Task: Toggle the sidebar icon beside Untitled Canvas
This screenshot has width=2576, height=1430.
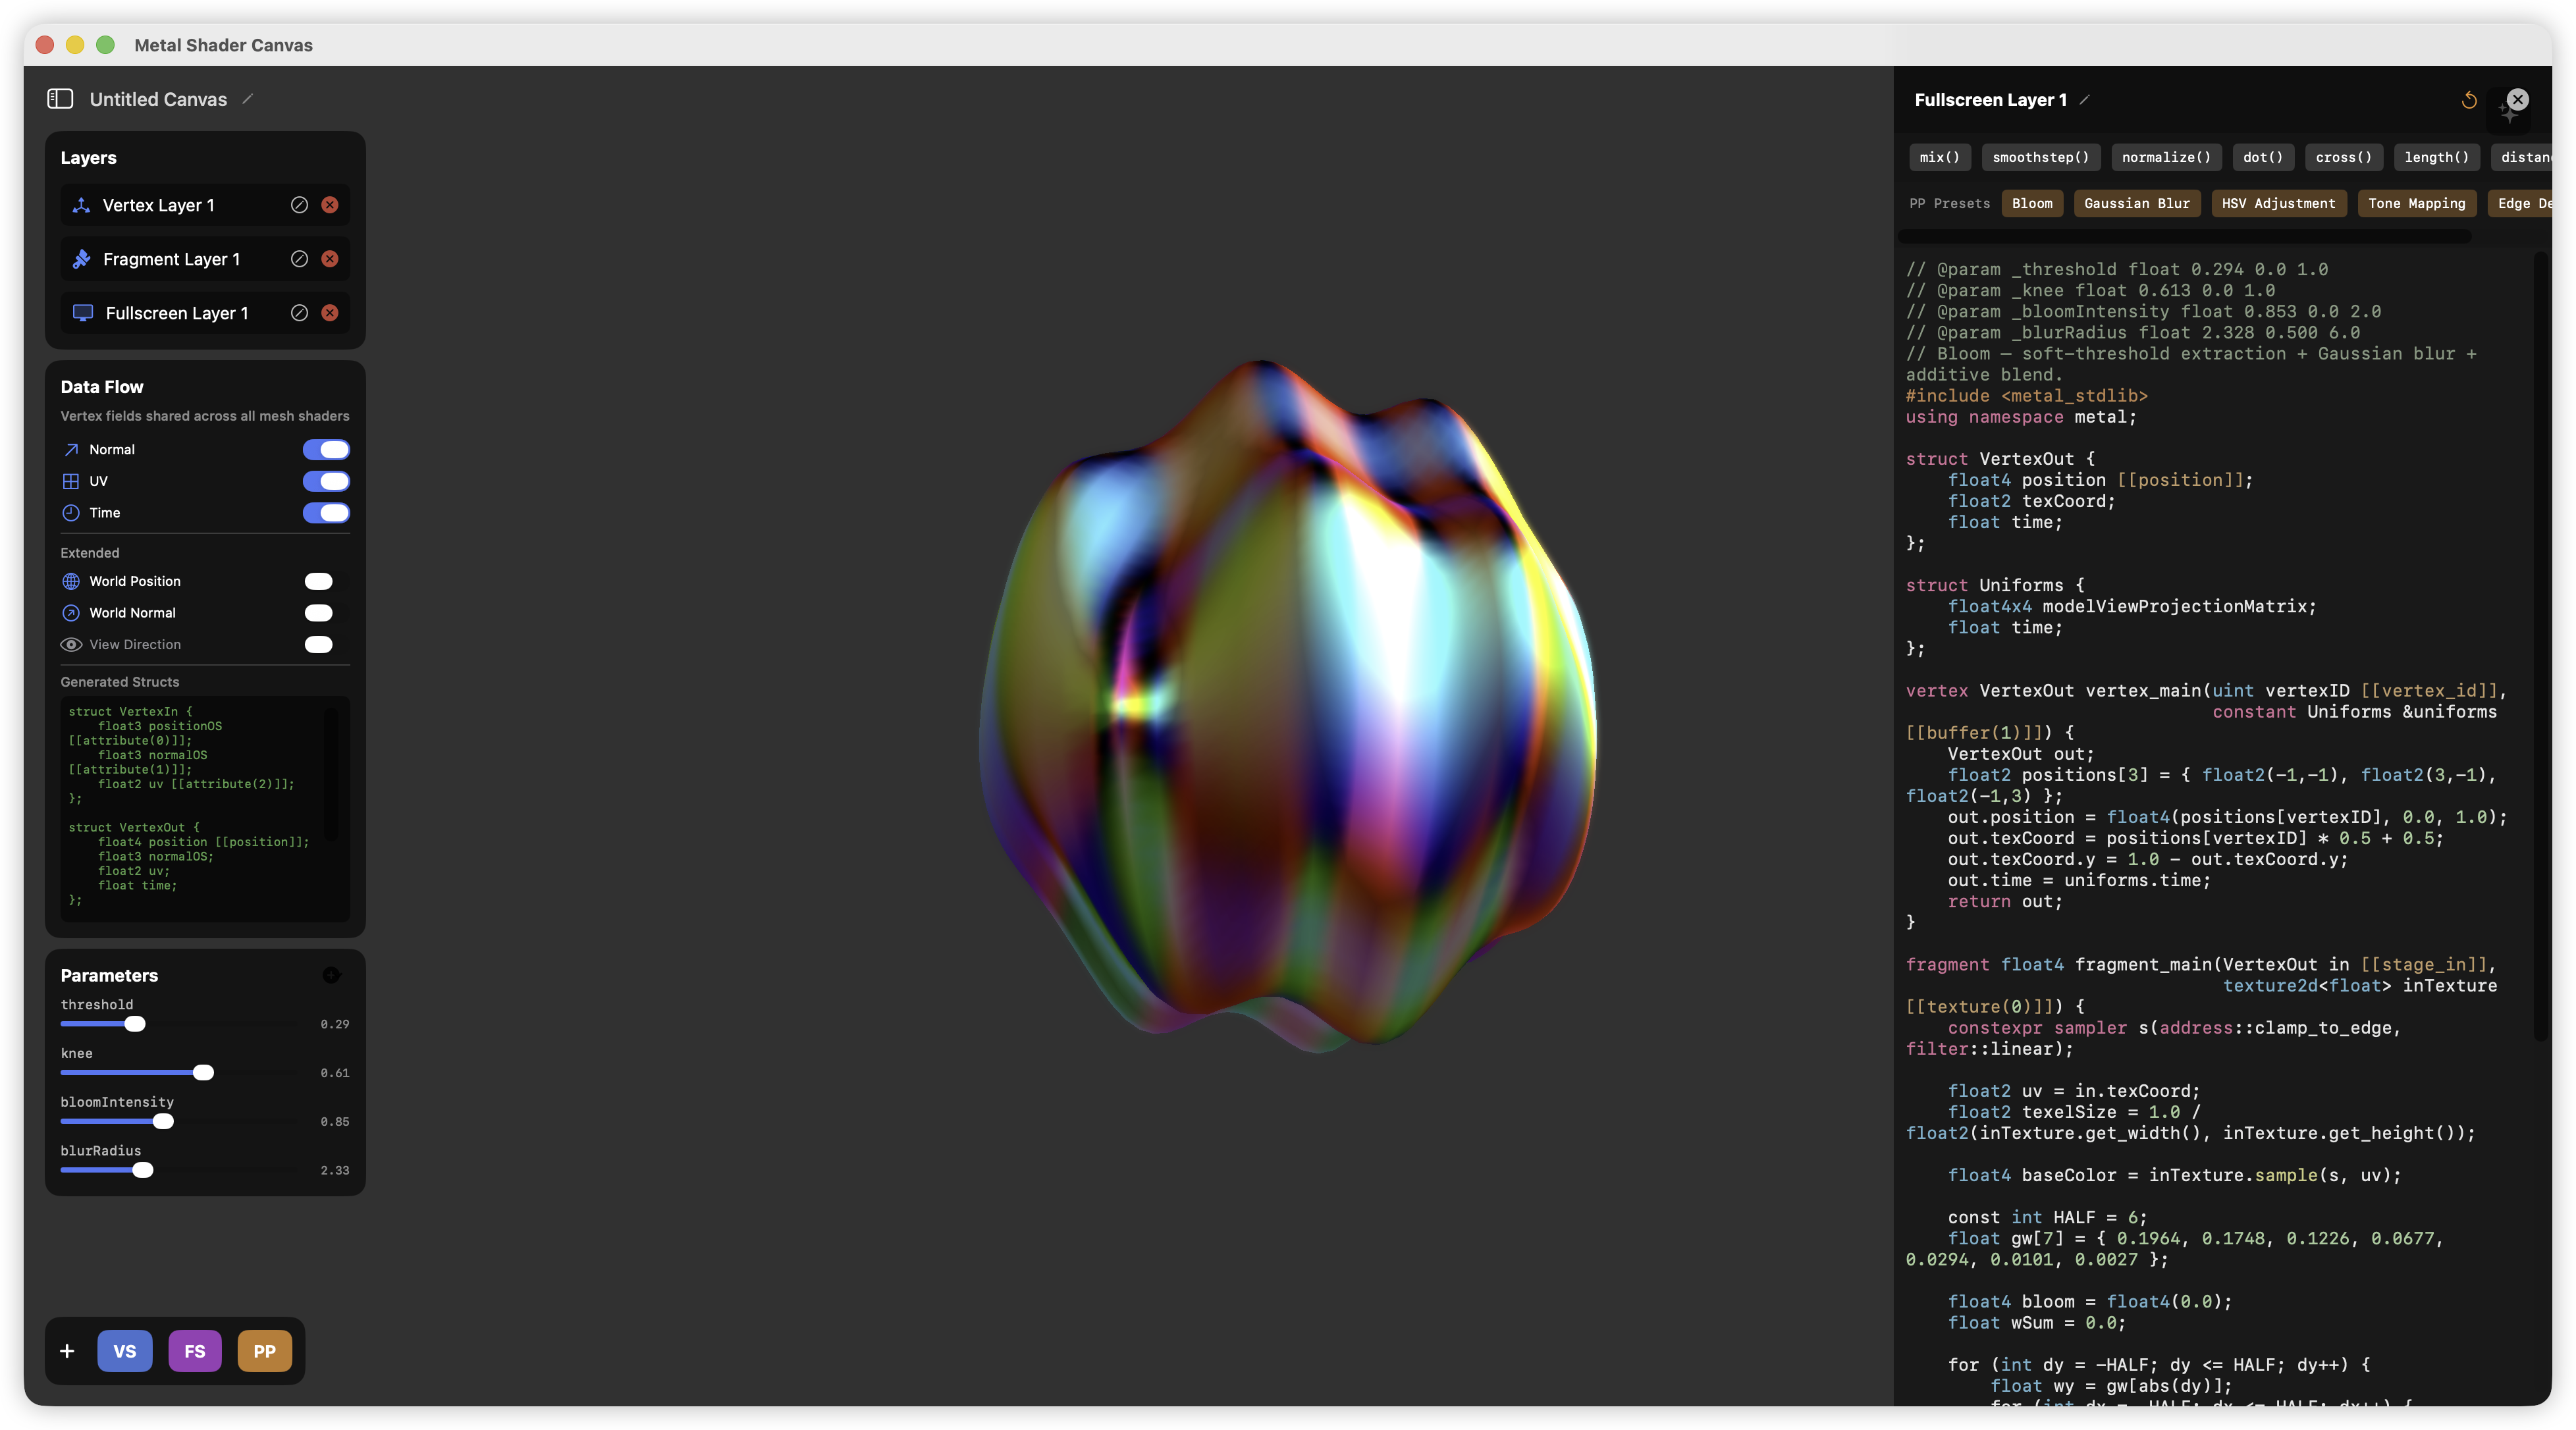Action: 61,99
